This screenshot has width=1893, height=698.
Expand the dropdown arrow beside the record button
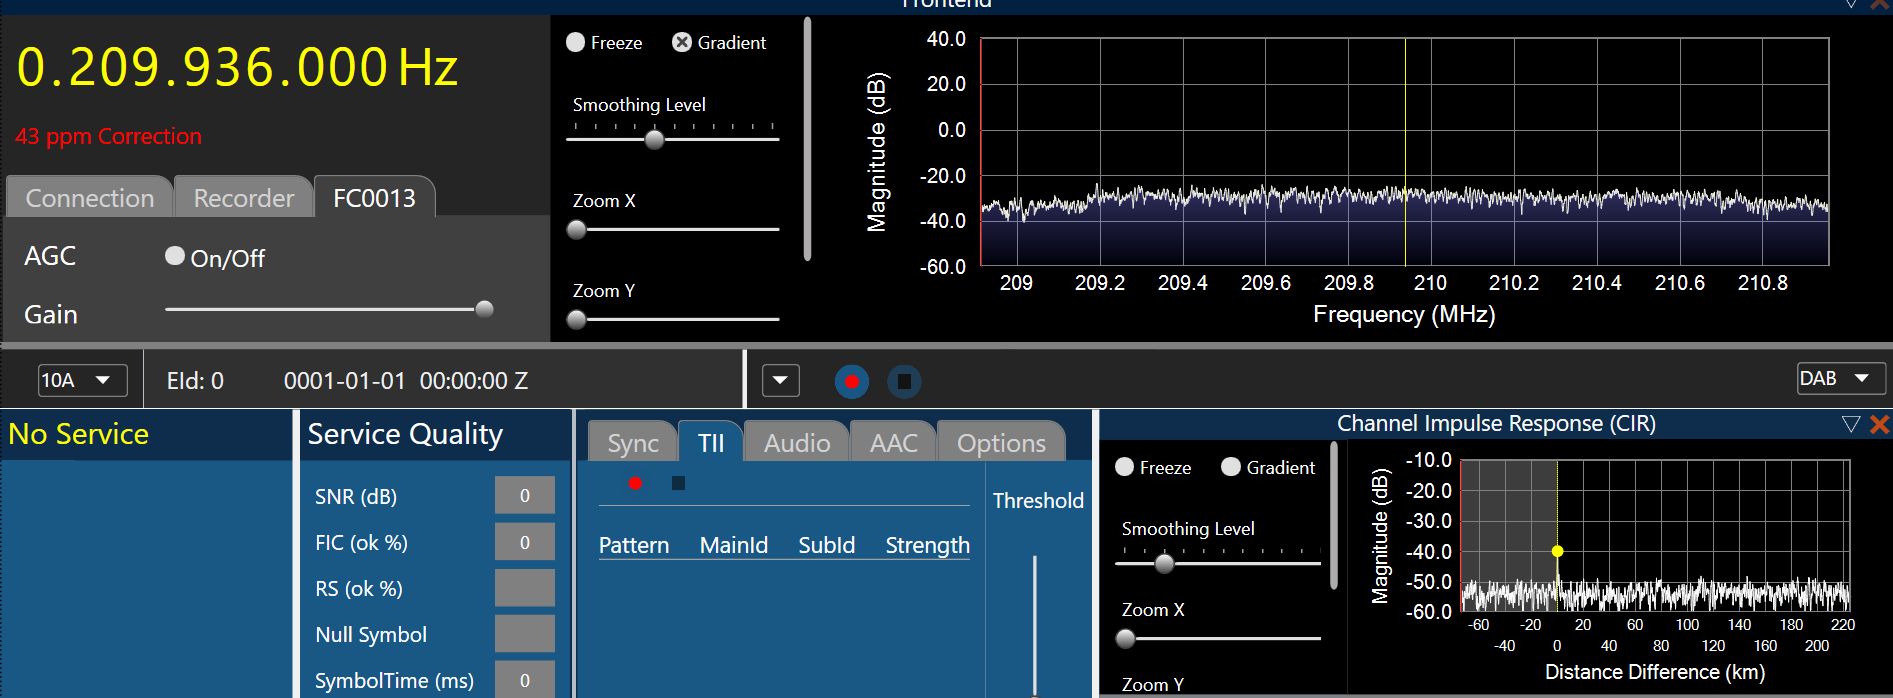780,381
